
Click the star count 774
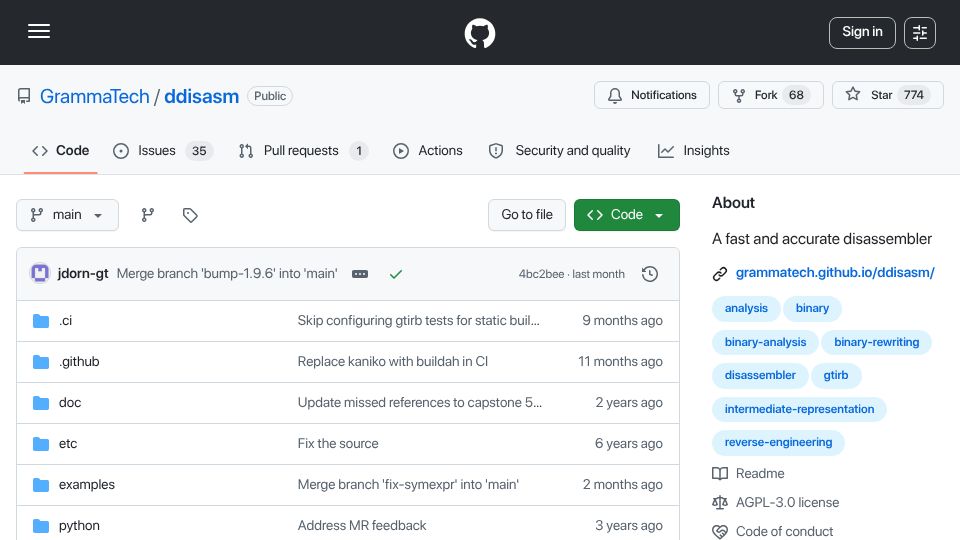[913, 95]
